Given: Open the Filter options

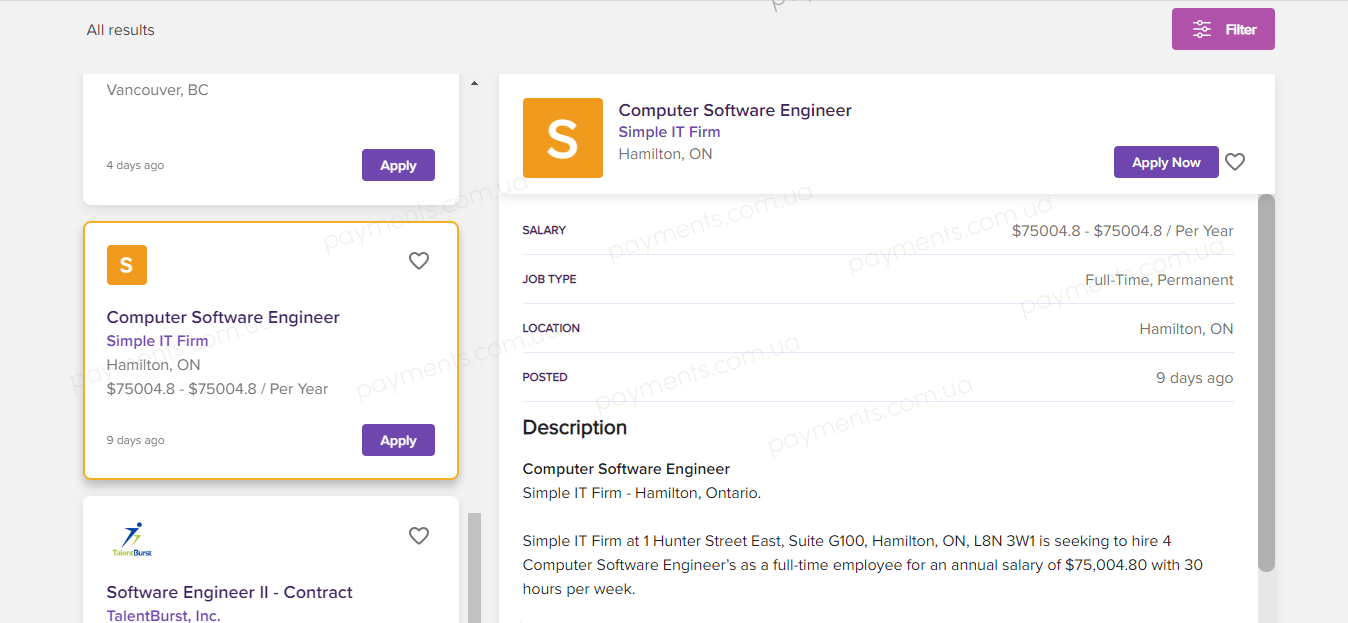Looking at the screenshot, I should 1223,29.
